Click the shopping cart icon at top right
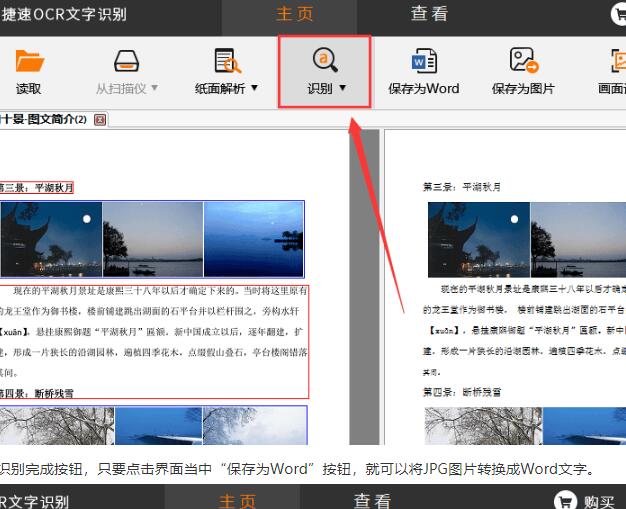This screenshot has width=626, height=509. pos(619,15)
